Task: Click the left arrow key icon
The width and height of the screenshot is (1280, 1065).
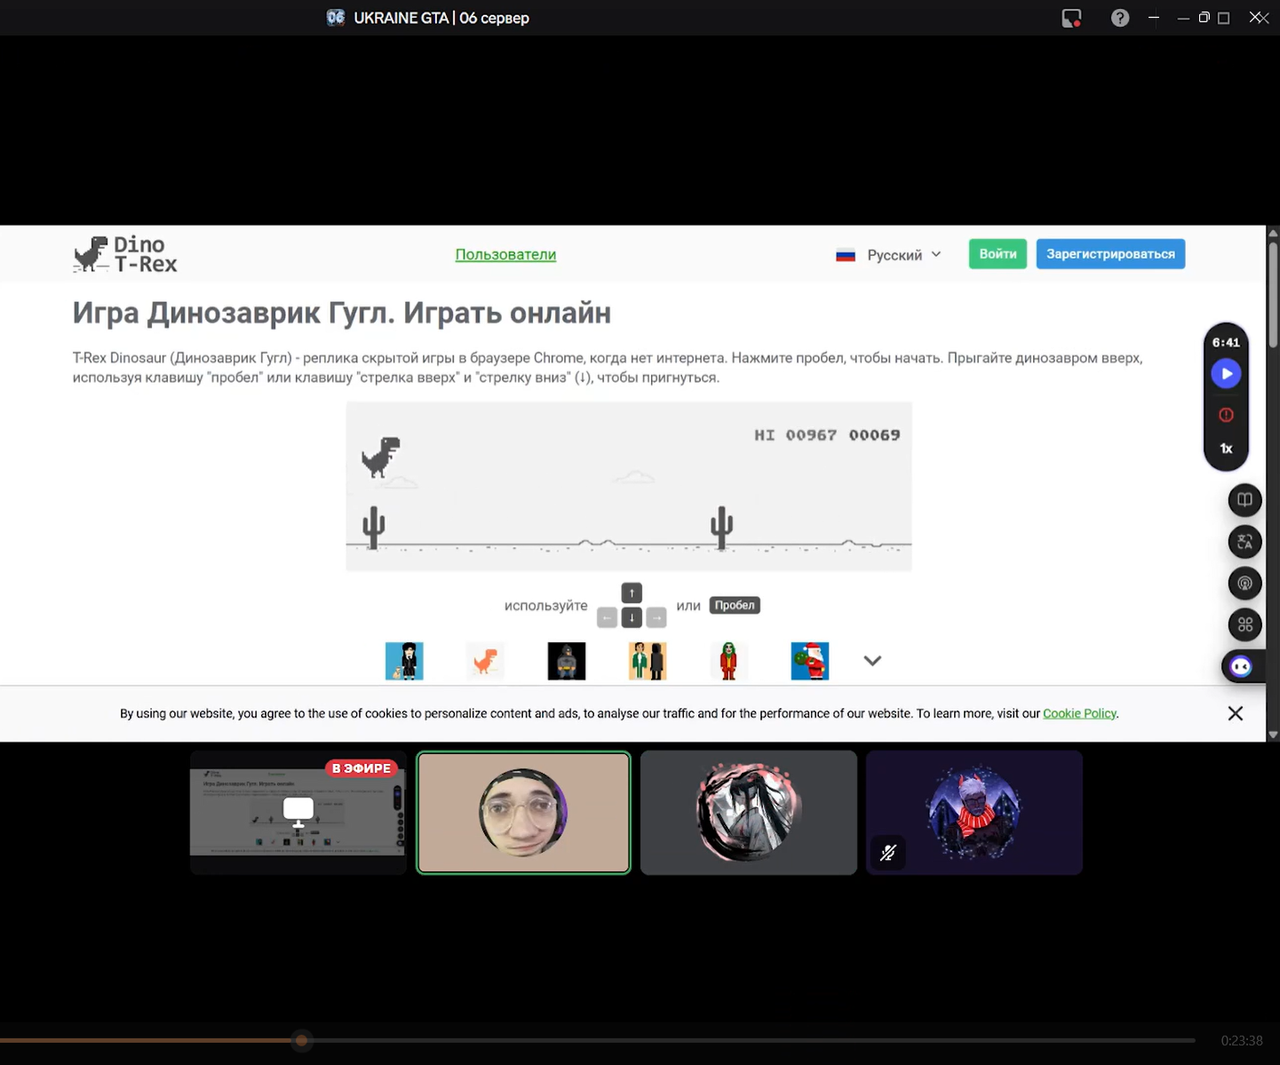Action: [x=607, y=618]
